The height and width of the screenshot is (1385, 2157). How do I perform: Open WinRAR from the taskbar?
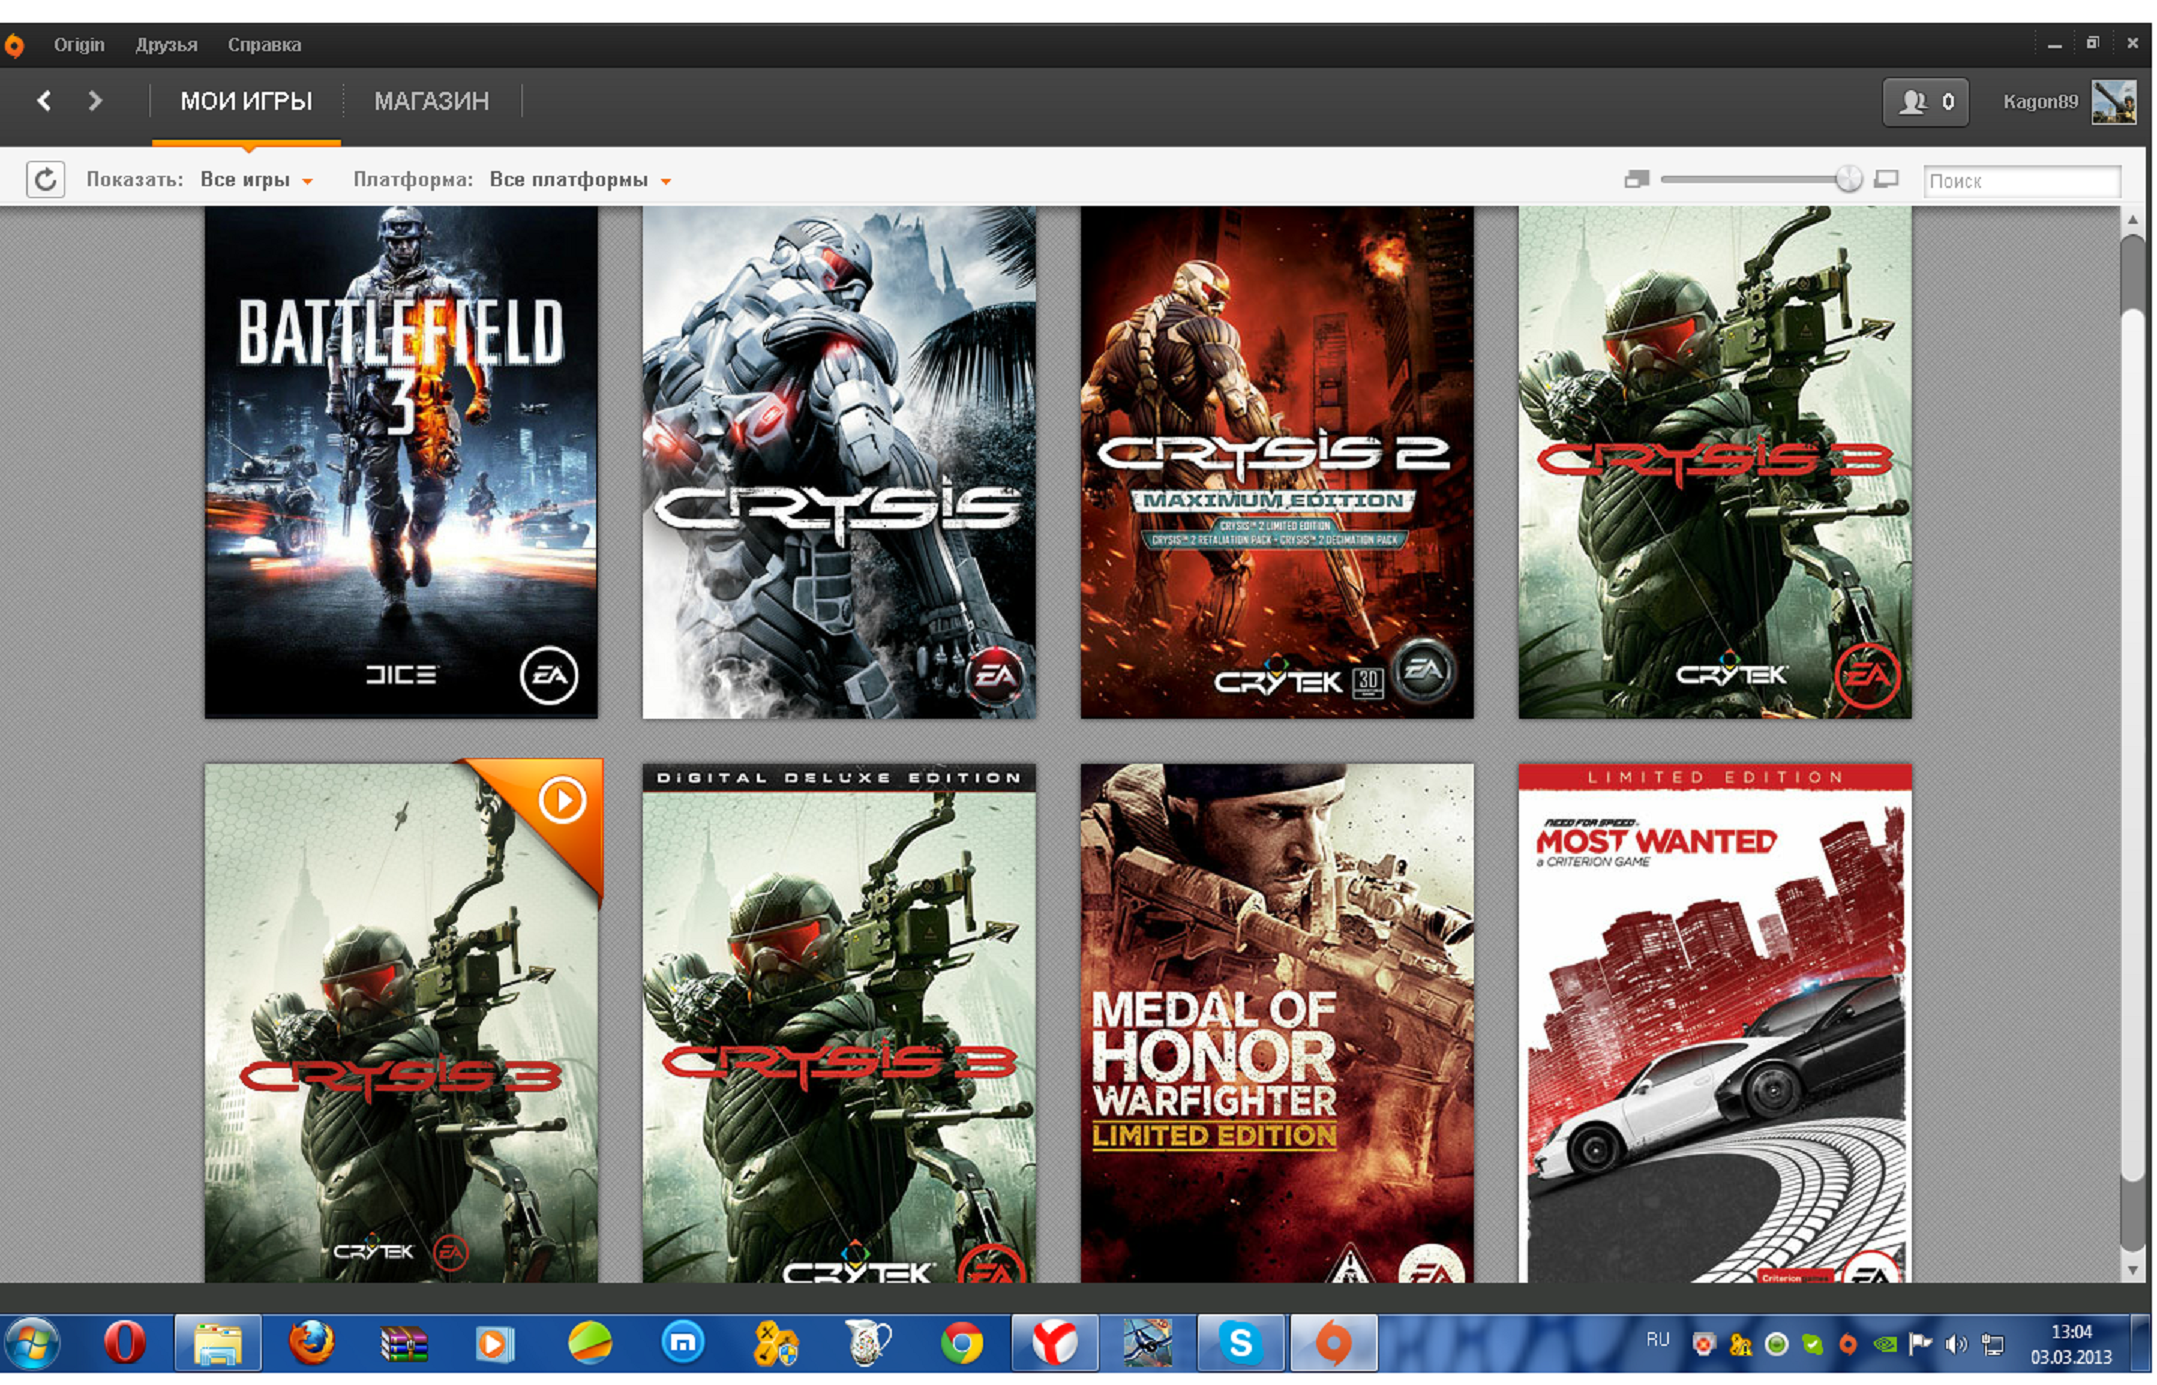(x=404, y=1342)
